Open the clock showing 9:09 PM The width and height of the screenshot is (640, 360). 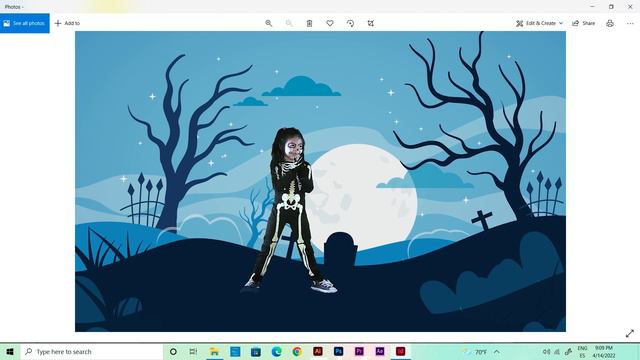(604, 351)
